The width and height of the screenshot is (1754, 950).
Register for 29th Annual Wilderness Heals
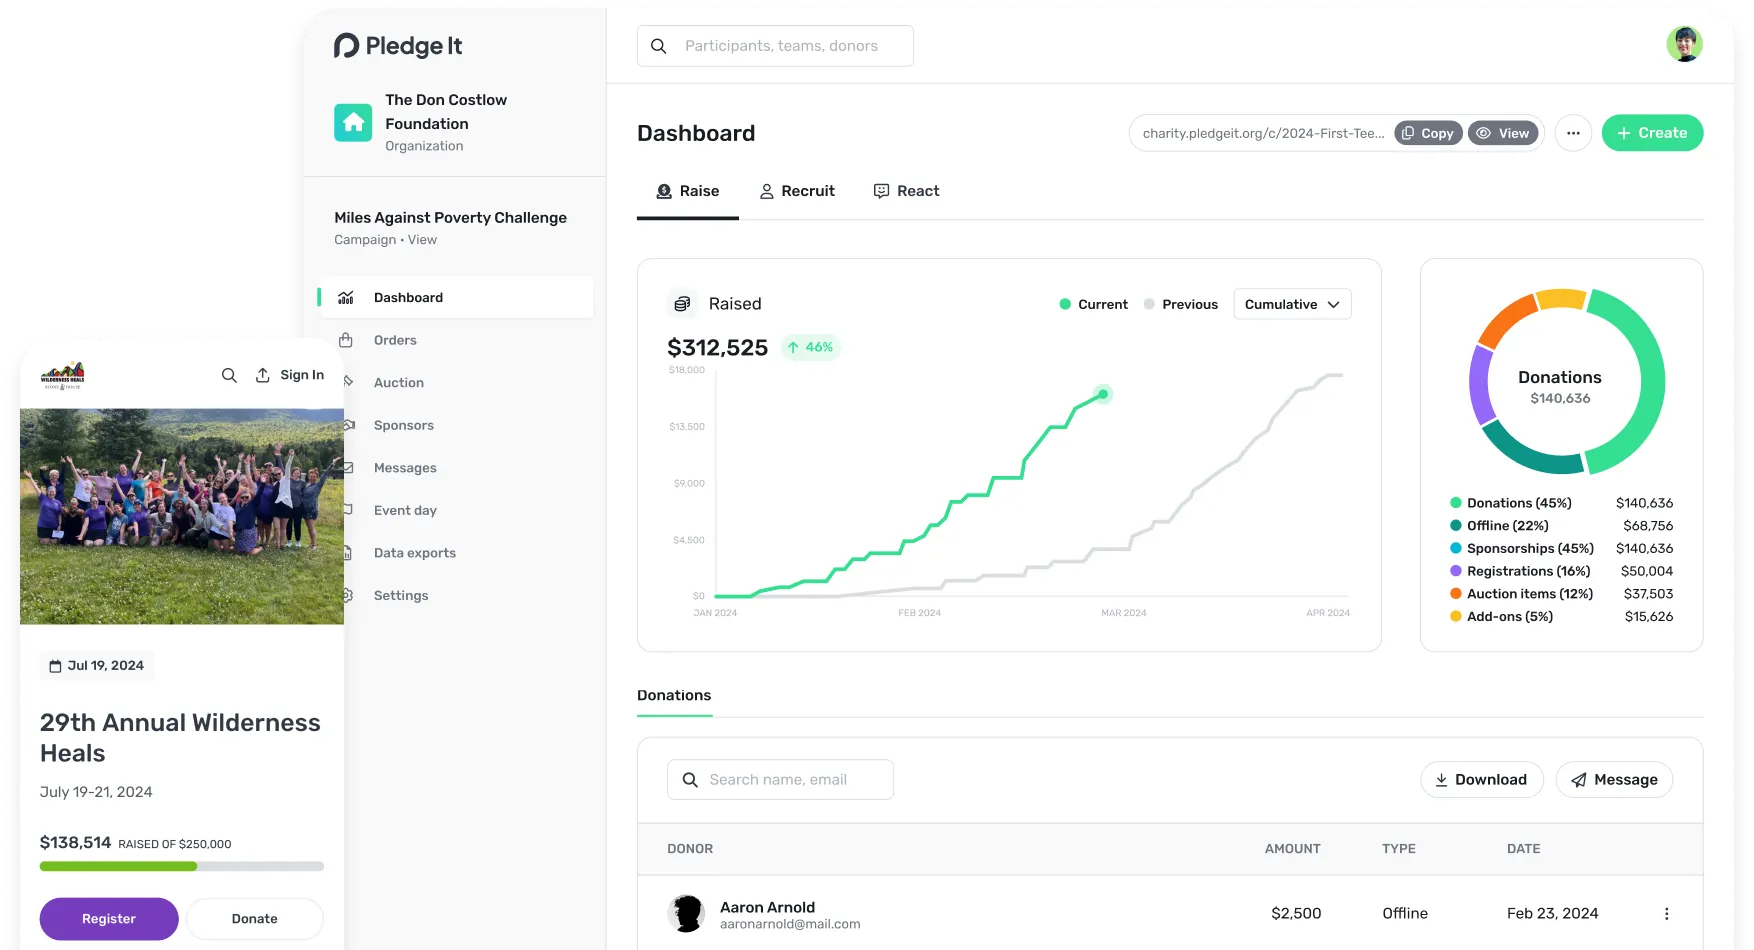click(x=108, y=918)
